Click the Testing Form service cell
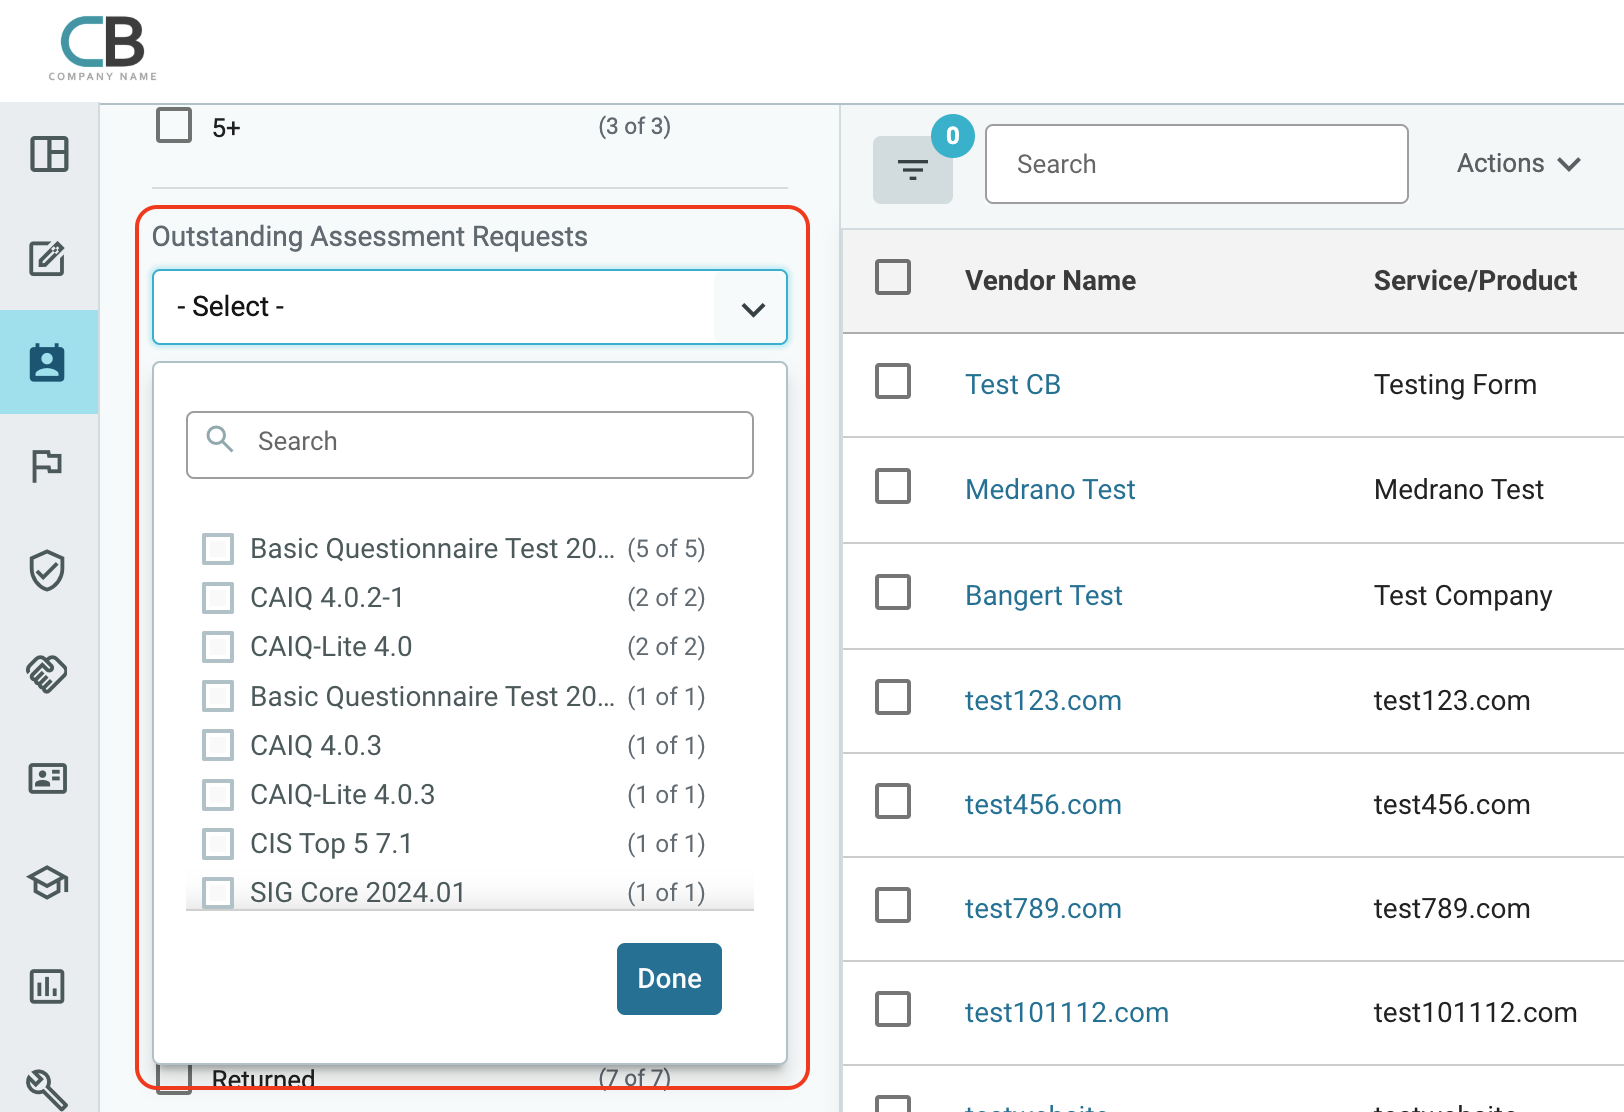 pyautogui.click(x=1455, y=384)
